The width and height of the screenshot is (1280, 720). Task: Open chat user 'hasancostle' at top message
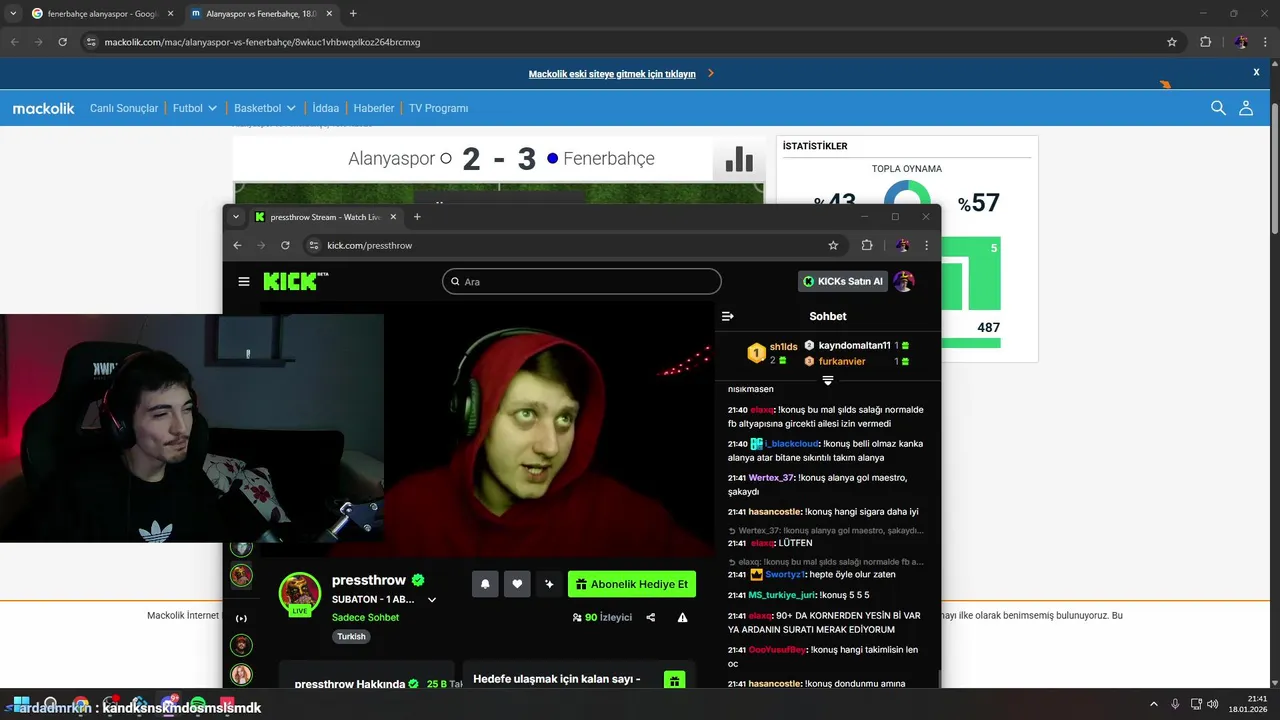point(775,512)
